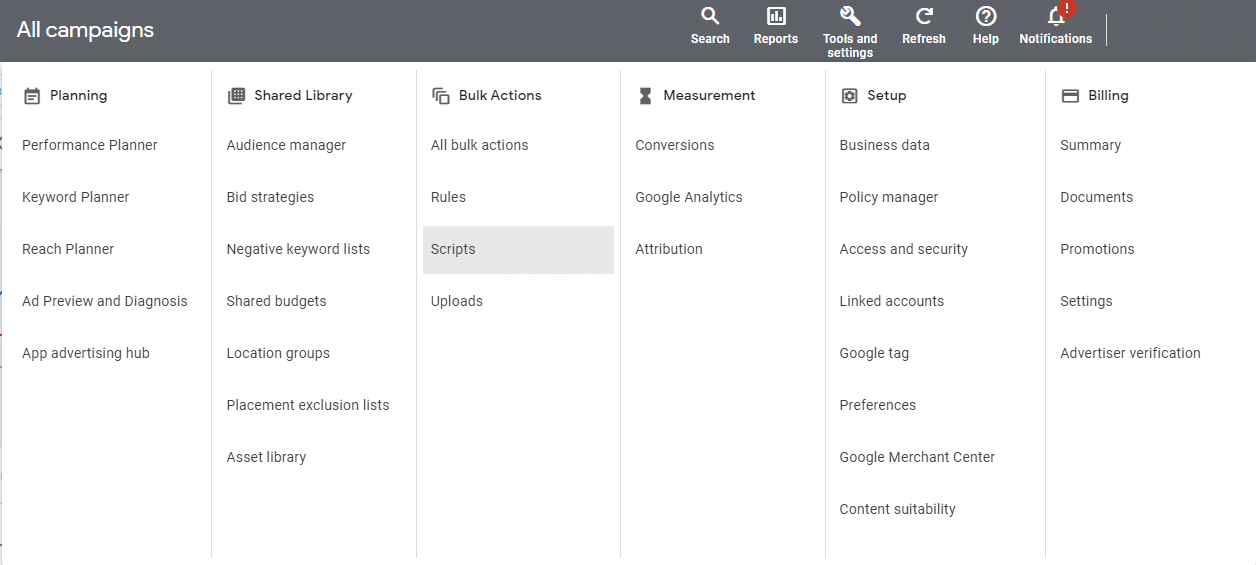Click the Billing column heading

coord(1109,96)
